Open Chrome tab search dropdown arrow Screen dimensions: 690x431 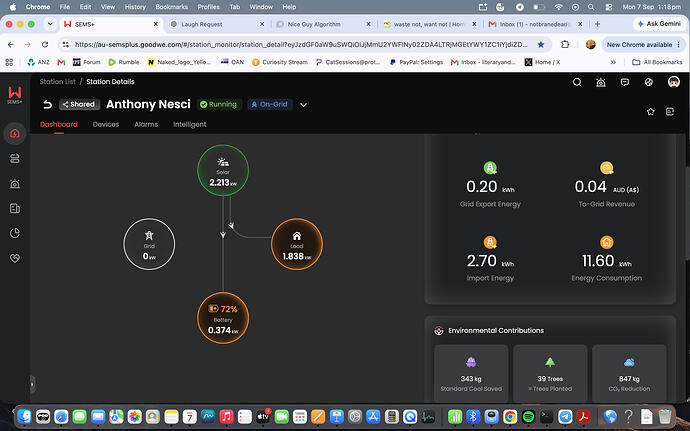pos(50,24)
